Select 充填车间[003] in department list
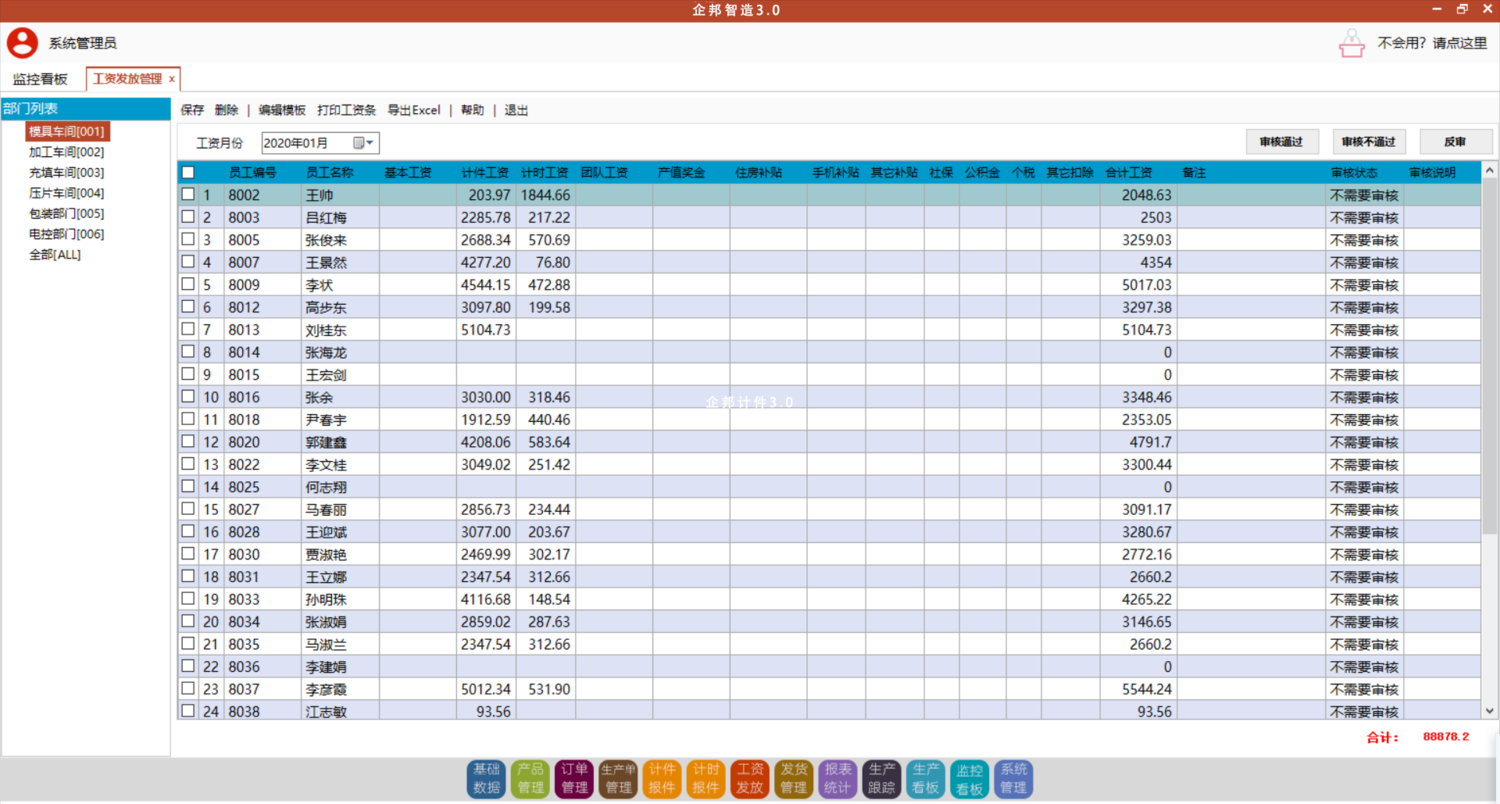The image size is (1500, 804). [66, 172]
